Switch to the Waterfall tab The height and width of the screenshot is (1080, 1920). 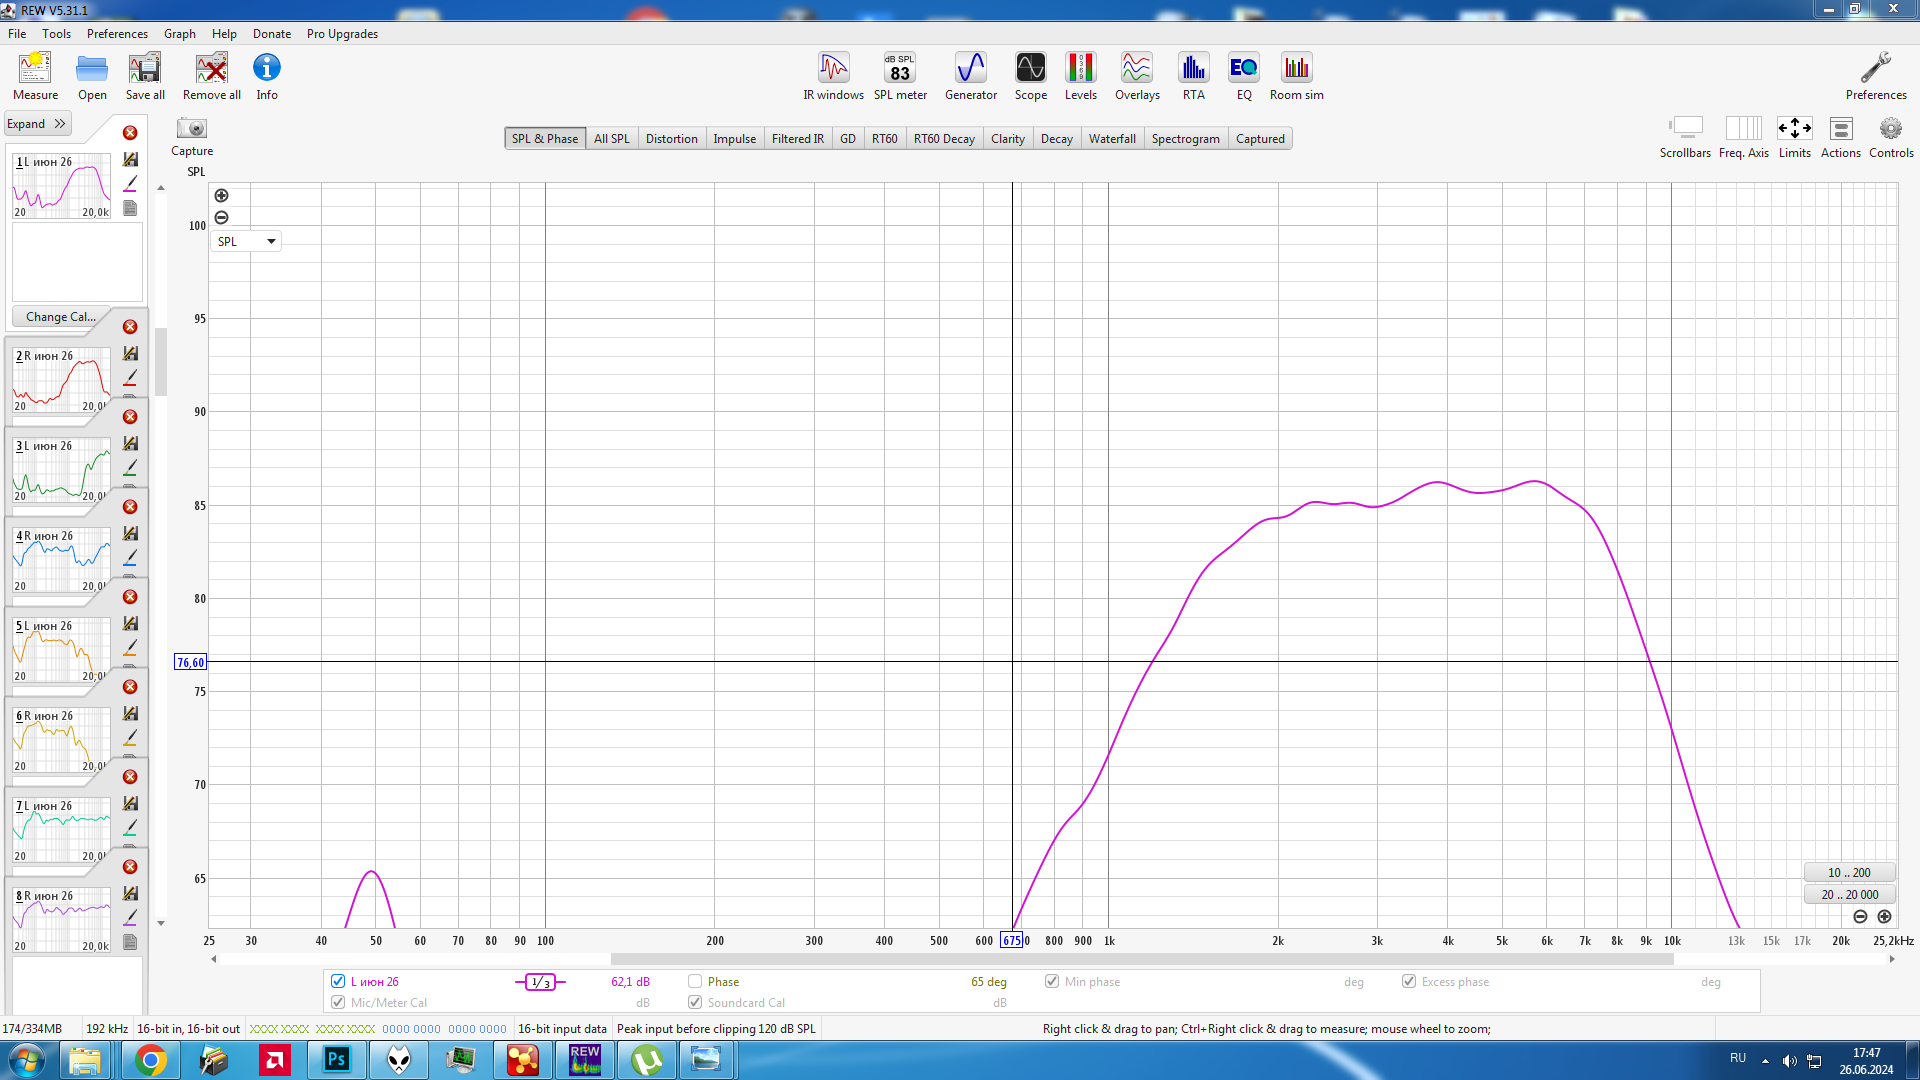coord(1111,139)
